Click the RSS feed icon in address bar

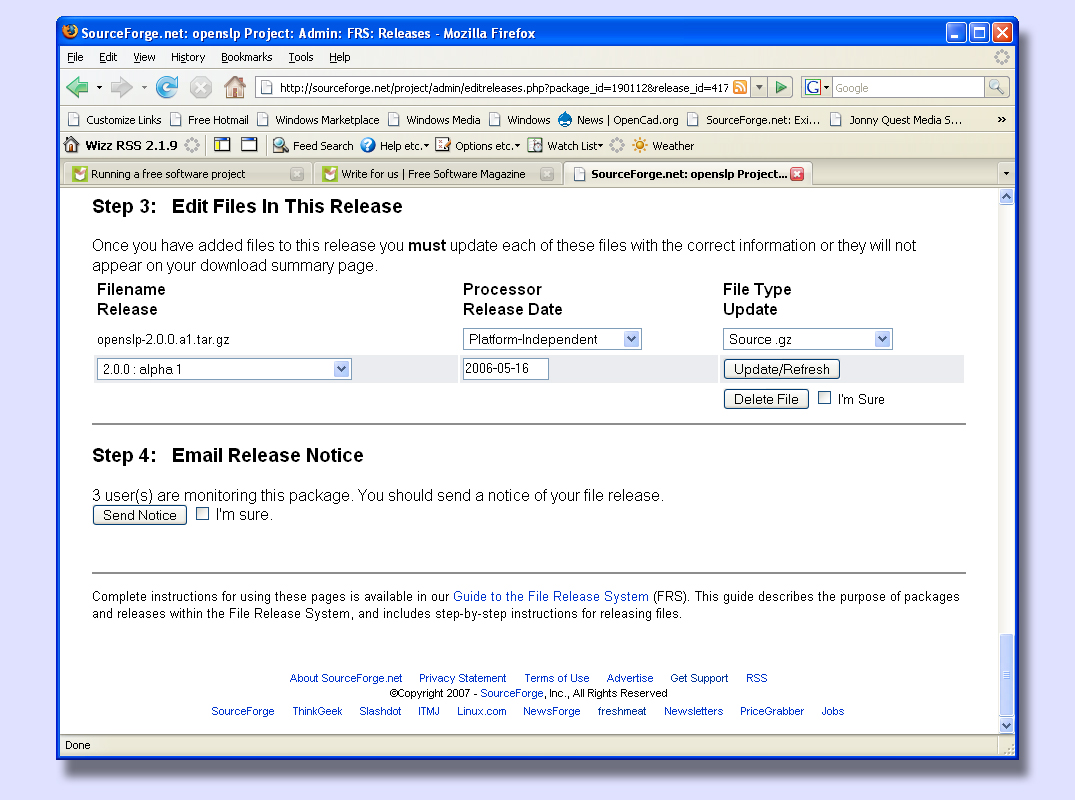pyautogui.click(x=740, y=88)
